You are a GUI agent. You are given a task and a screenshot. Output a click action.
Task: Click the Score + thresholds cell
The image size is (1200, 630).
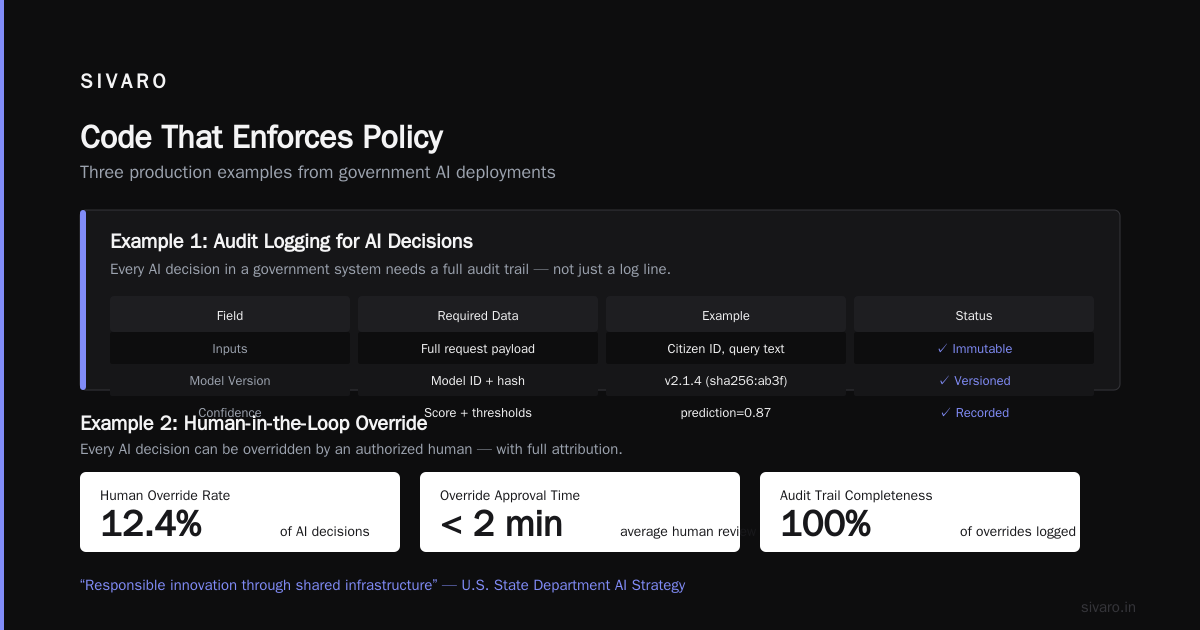pyautogui.click(x=478, y=412)
